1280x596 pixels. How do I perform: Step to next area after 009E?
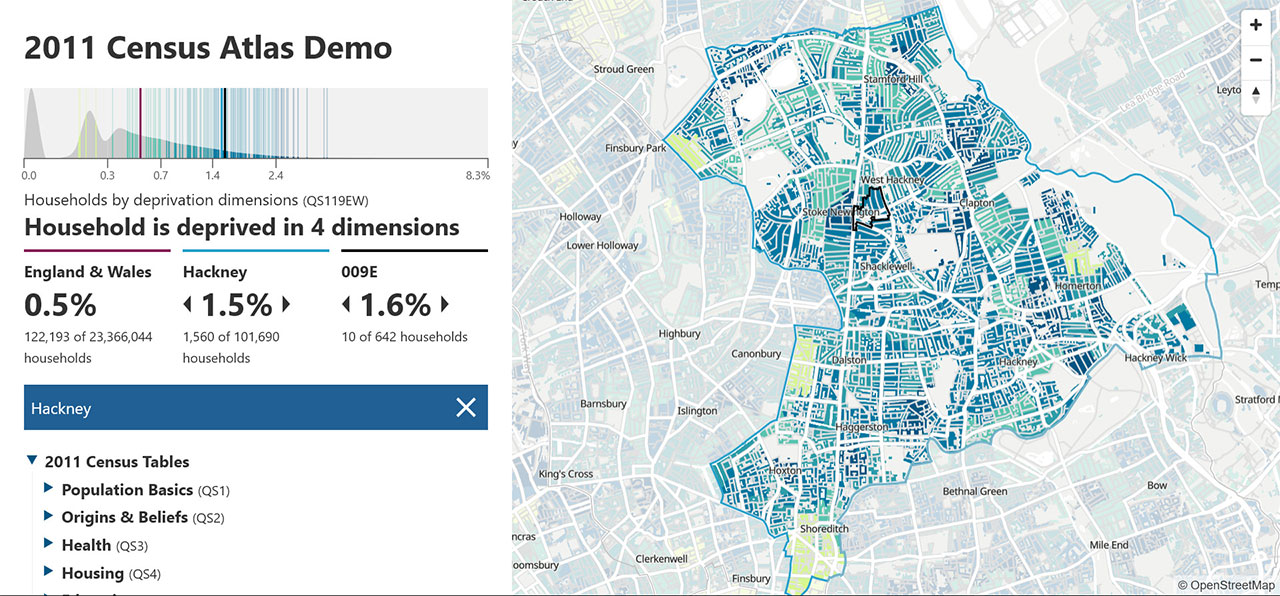[445, 304]
